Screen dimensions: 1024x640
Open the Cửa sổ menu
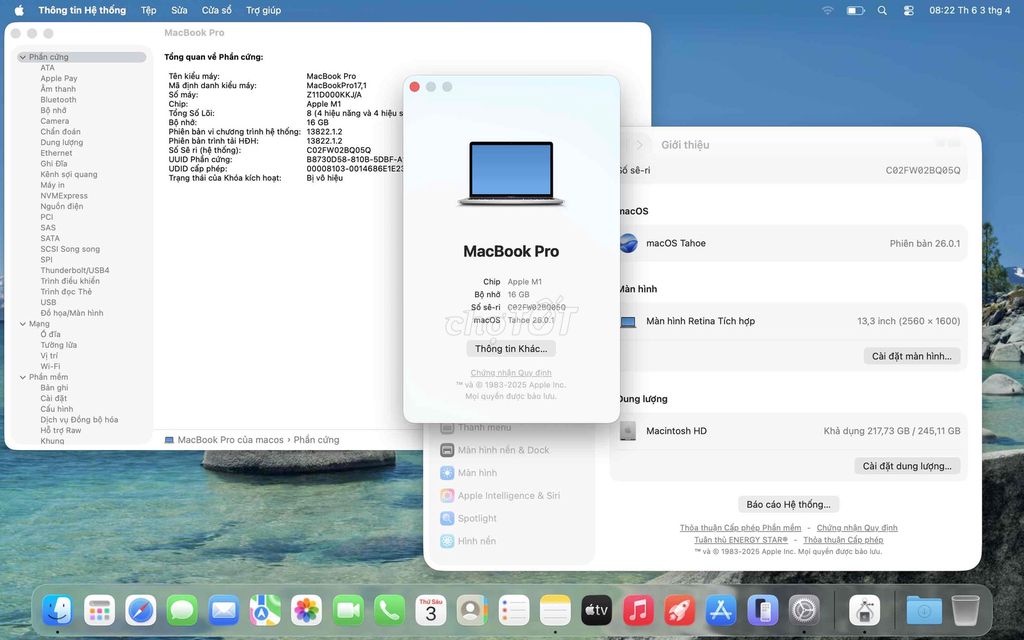pyautogui.click(x=216, y=10)
